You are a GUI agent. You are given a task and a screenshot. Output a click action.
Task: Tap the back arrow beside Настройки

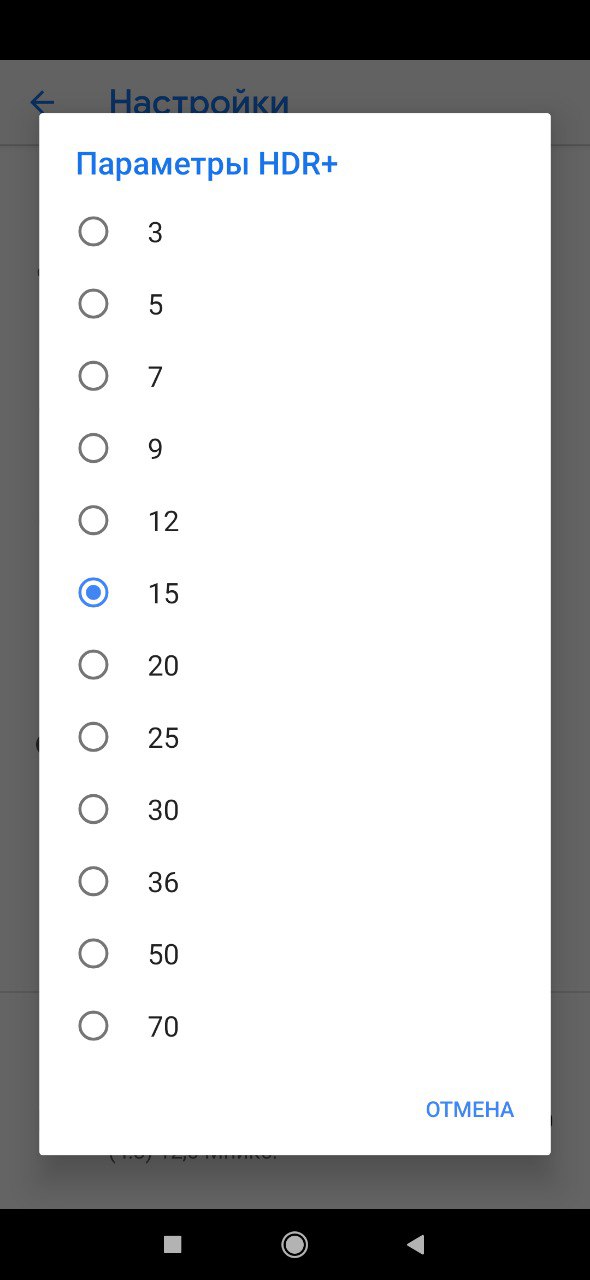click(42, 101)
